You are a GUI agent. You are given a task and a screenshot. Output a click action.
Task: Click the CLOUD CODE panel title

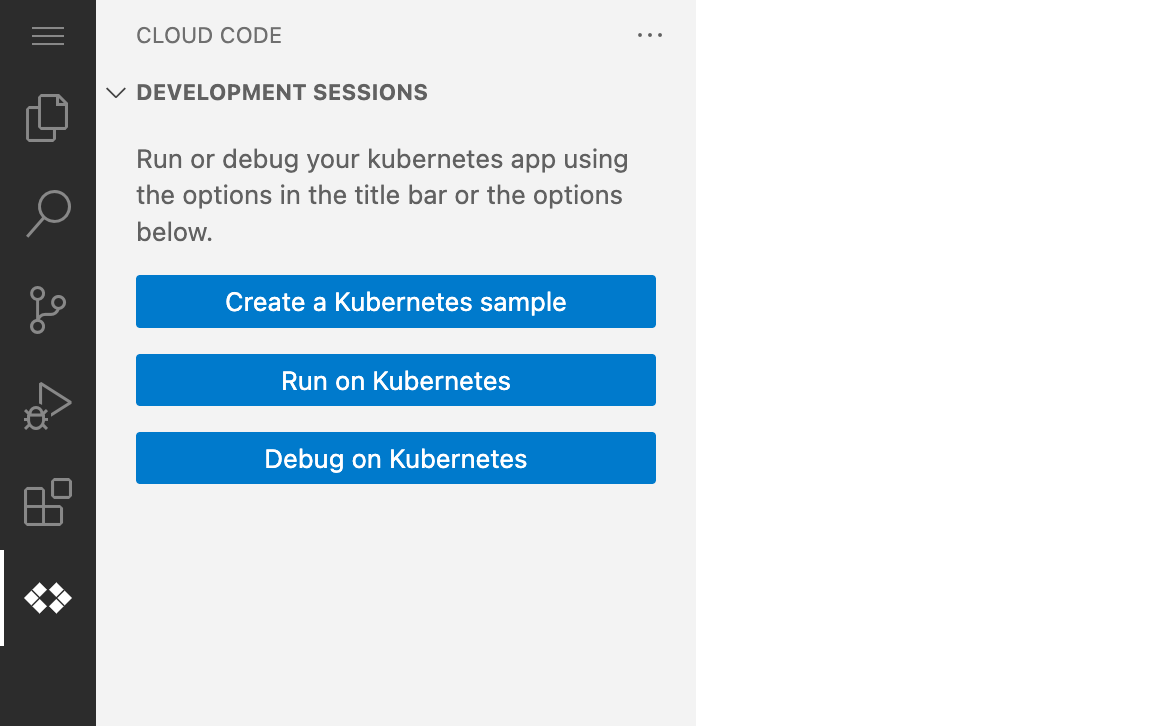(209, 35)
